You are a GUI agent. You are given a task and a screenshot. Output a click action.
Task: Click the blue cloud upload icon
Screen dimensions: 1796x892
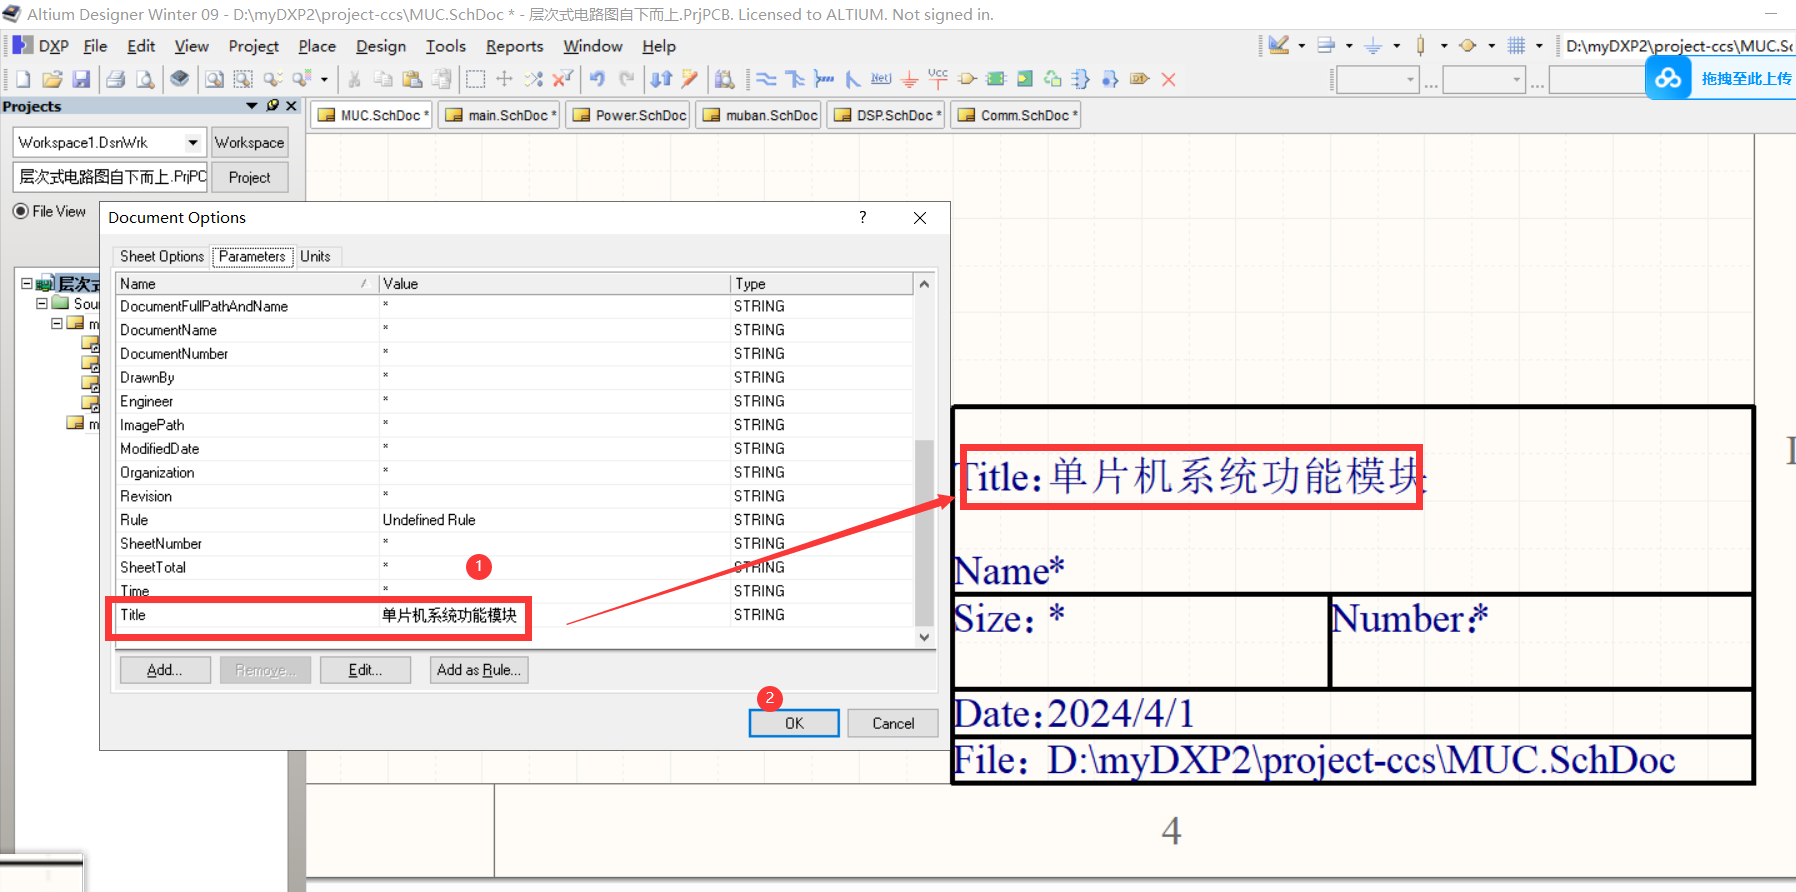[x=1668, y=78]
